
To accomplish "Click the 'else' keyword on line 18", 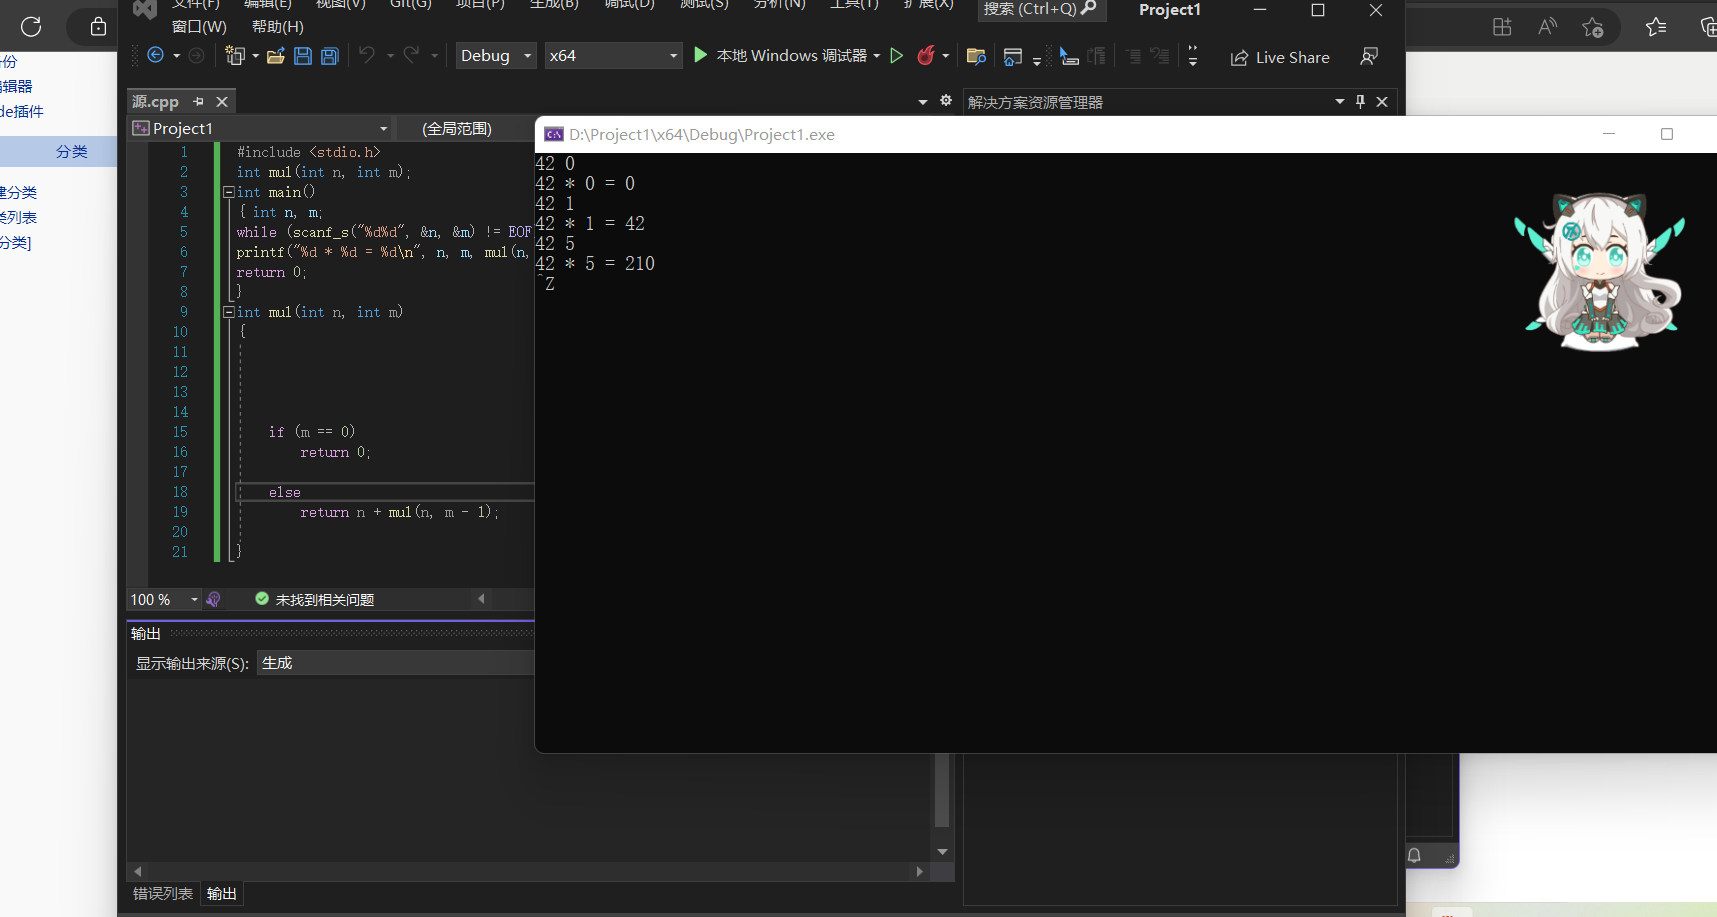I will [284, 492].
